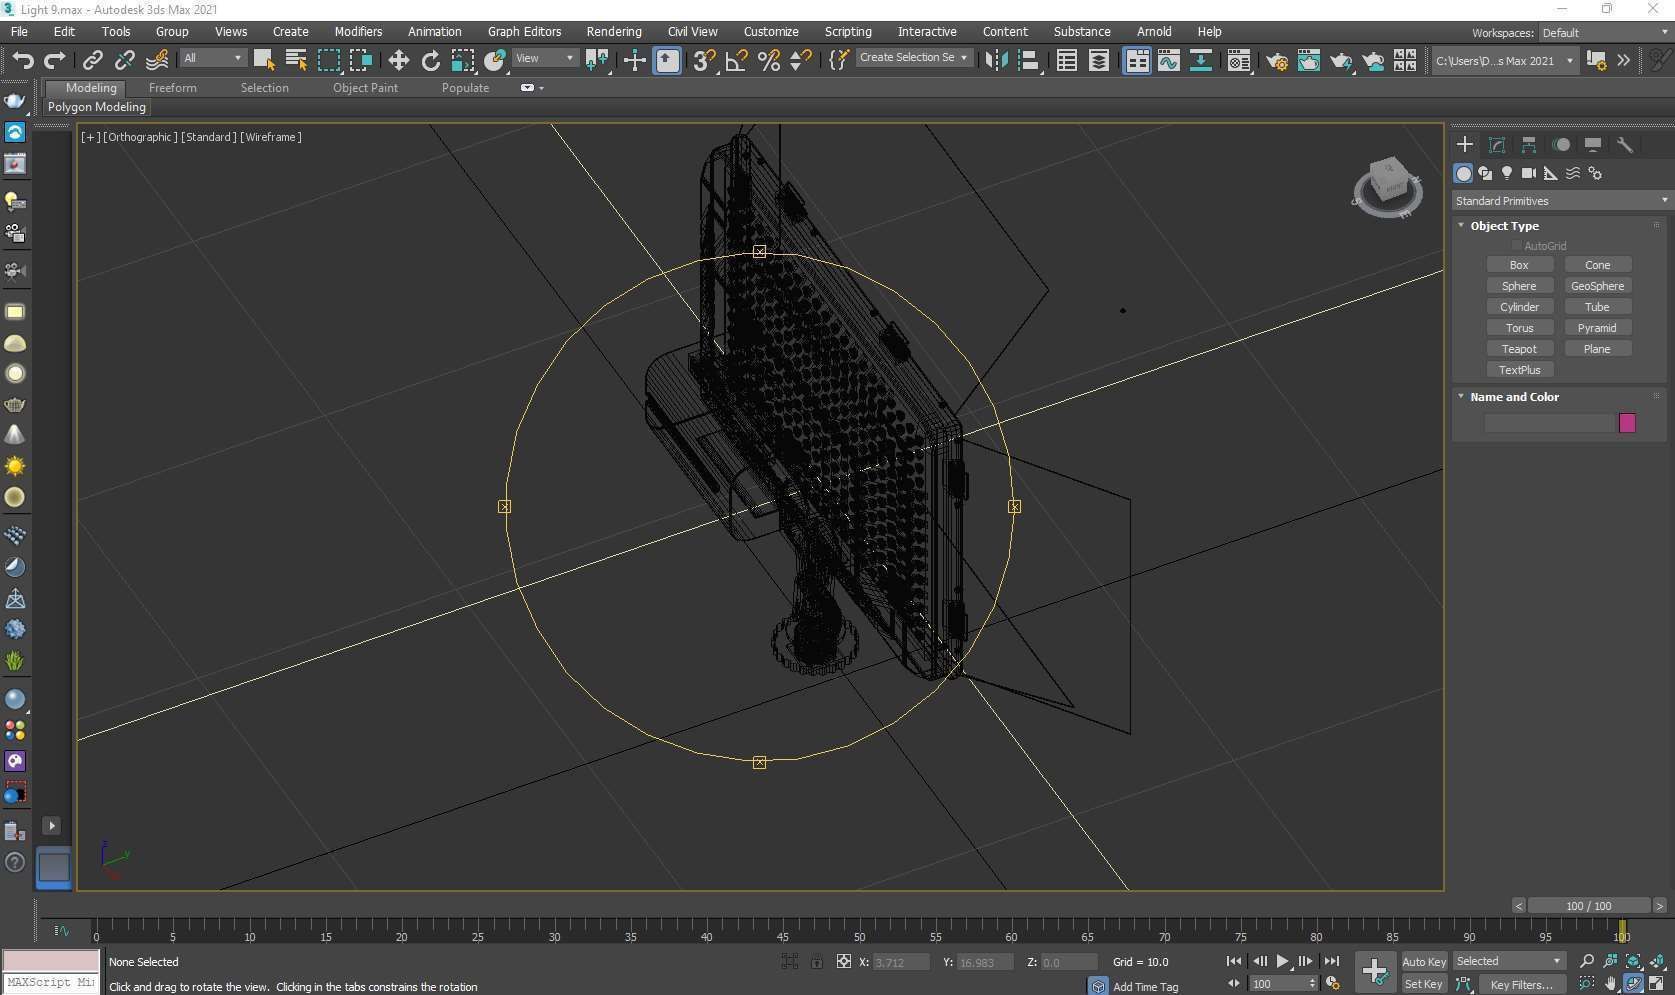
Task: Select the Cameras category icon
Action: tap(1529, 173)
